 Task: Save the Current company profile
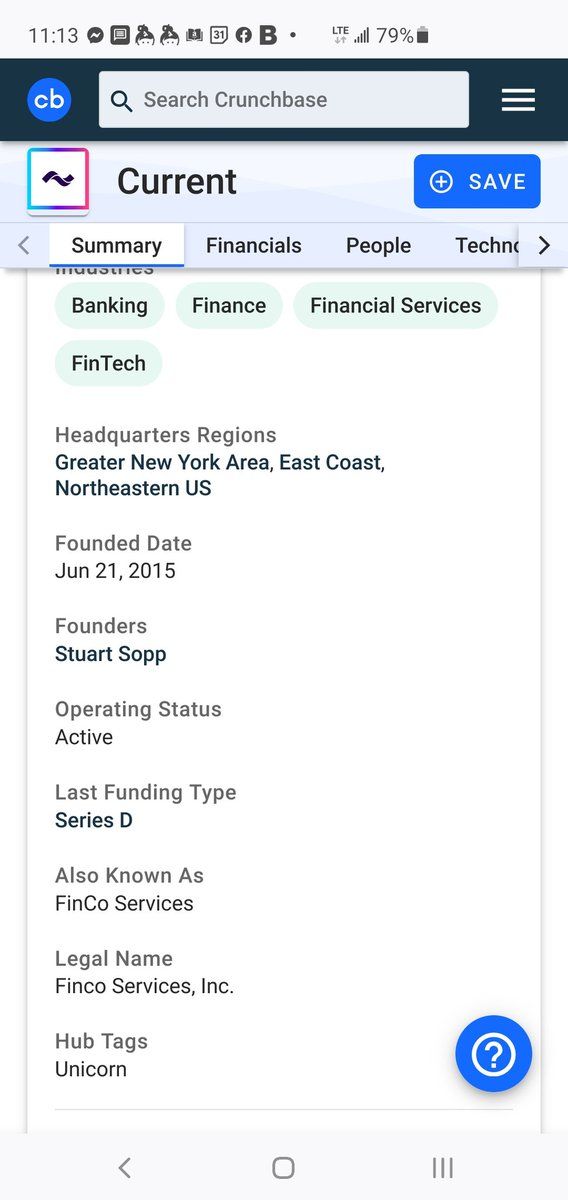coord(477,181)
